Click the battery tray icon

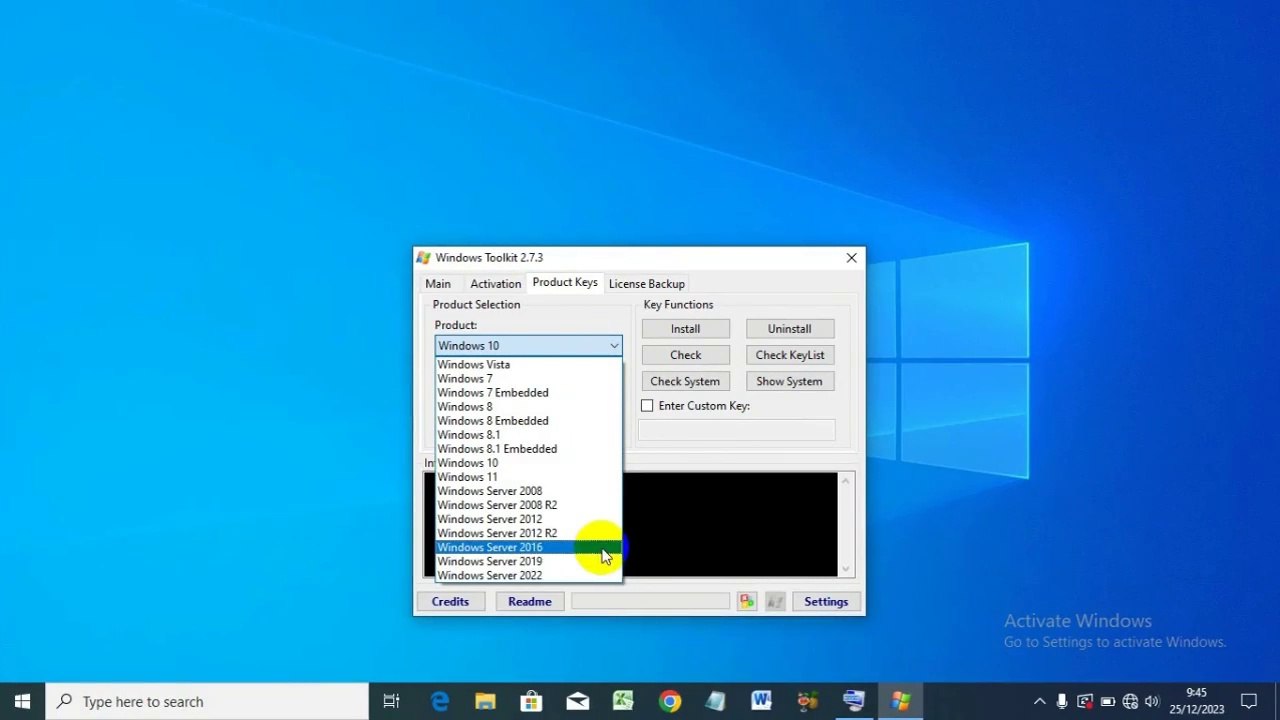click(1108, 702)
